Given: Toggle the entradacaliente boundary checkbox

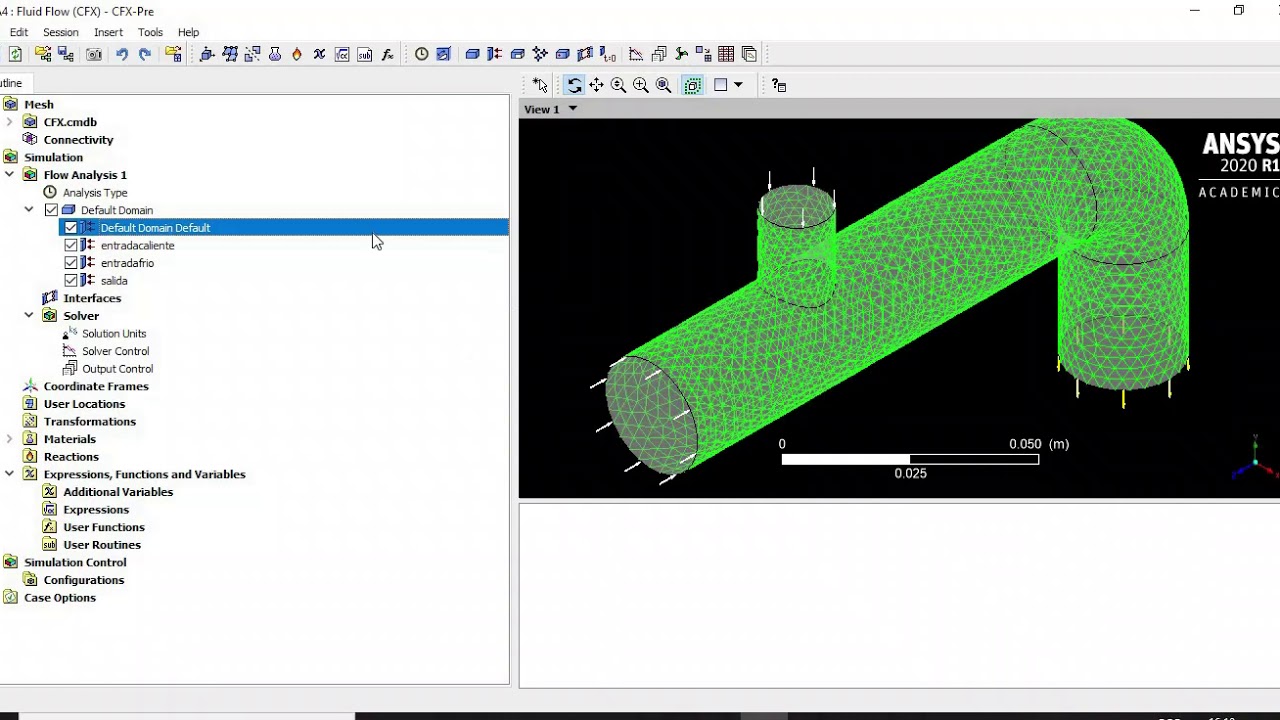Looking at the screenshot, I should [70, 245].
